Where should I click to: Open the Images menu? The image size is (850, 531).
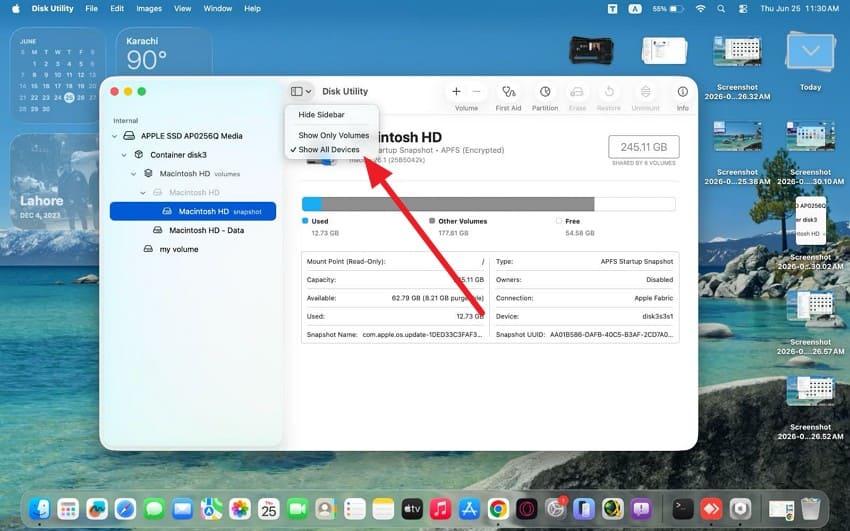149,9
